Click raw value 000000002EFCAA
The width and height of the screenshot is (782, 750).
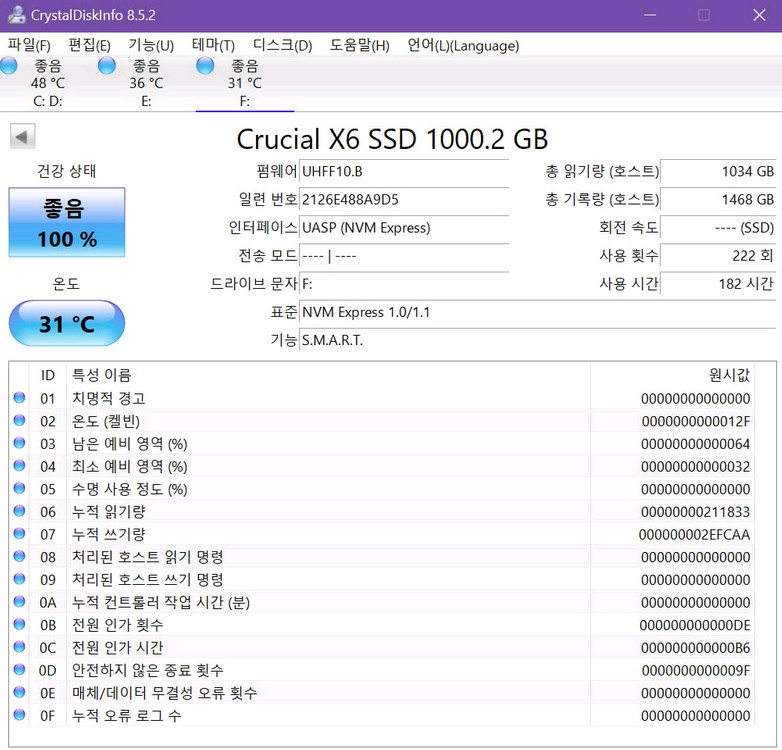pyautogui.click(x=695, y=534)
